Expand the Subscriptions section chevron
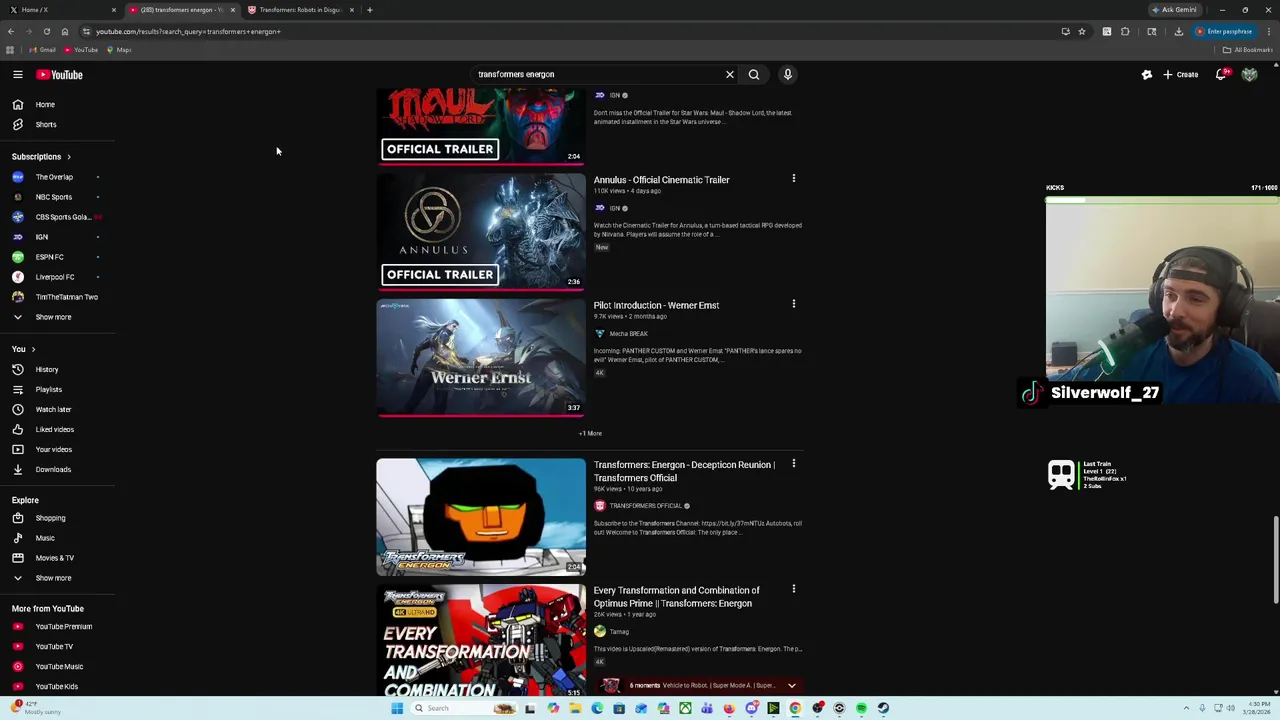The image size is (1280, 720). click(69, 157)
